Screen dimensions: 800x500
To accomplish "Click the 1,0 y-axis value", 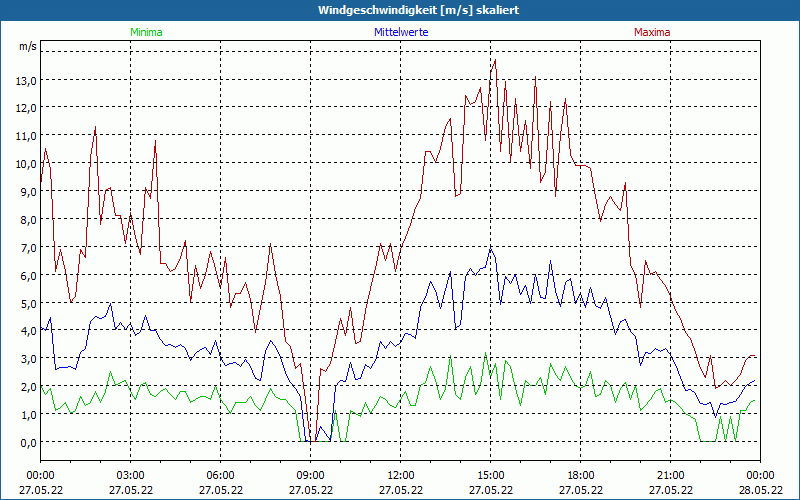I will click(x=30, y=414).
